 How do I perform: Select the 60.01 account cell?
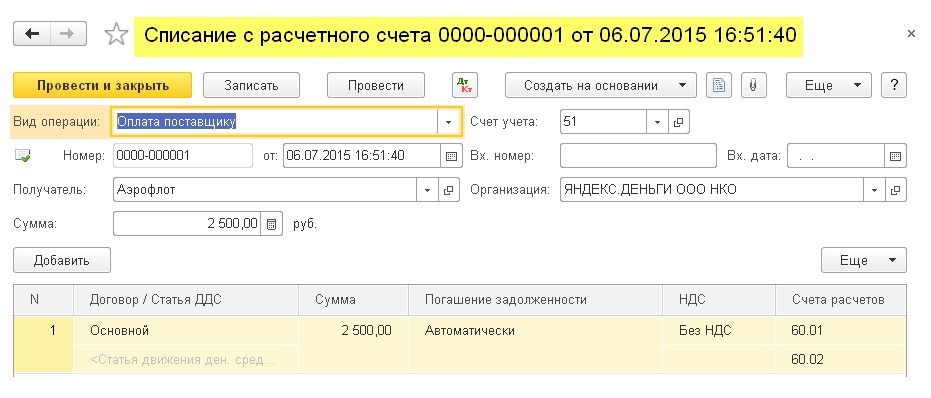pyautogui.click(x=841, y=331)
